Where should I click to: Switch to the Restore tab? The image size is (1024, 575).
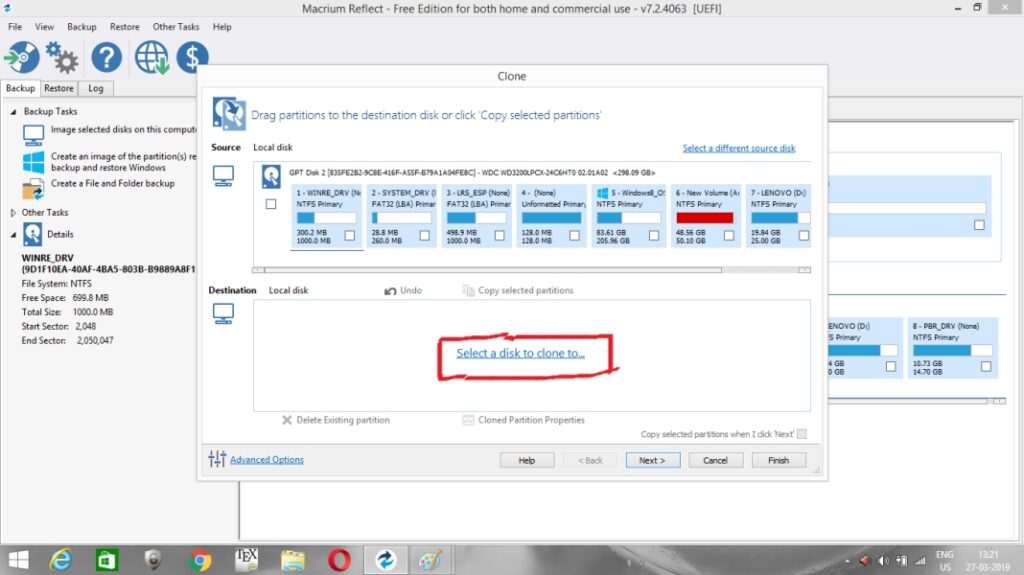point(59,88)
